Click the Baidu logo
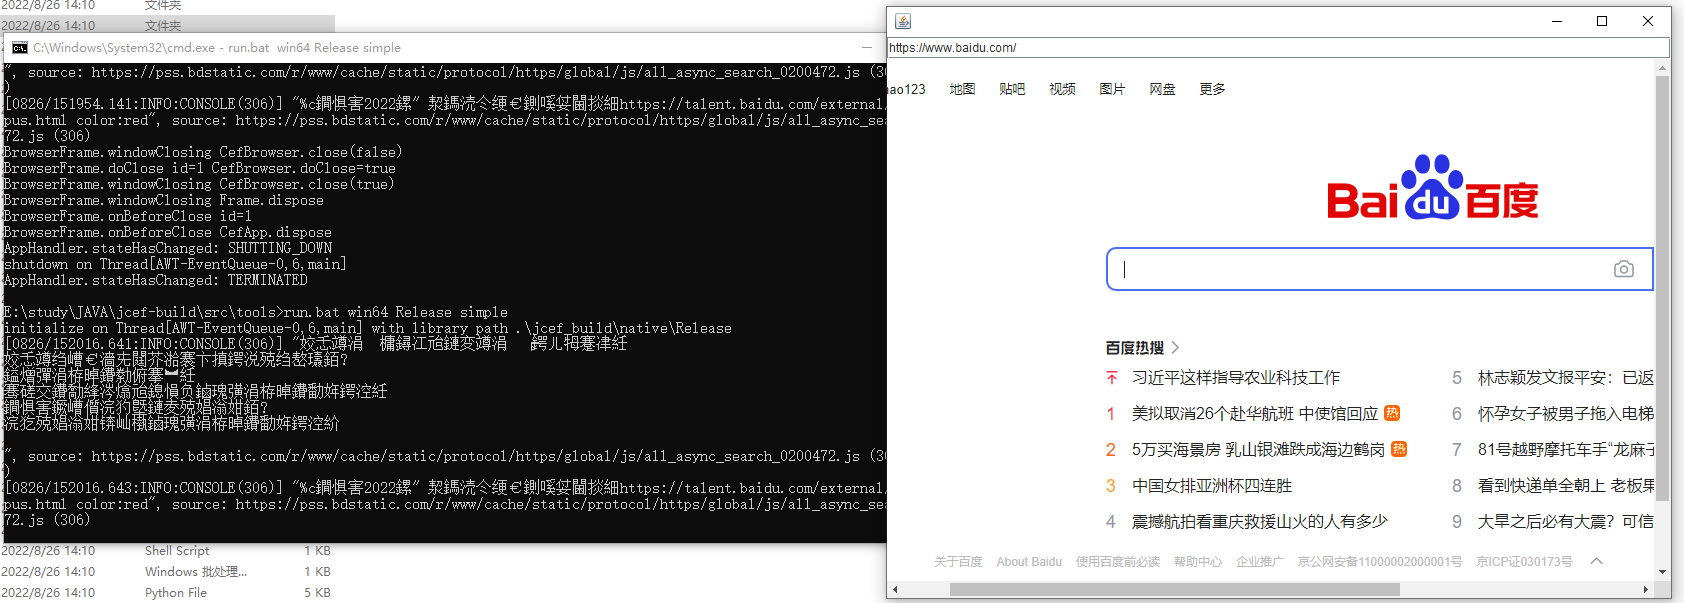The height and width of the screenshot is (603, 1684). tap(1432, 187)
